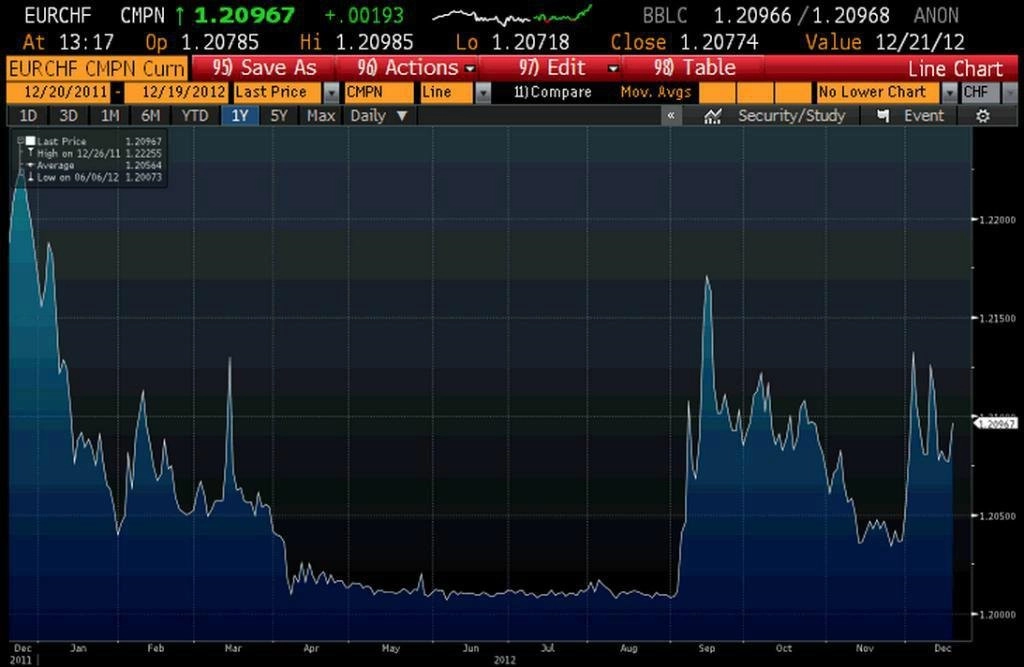Viewport: 1024px width, 667px height.
Task: Click the +.00193 change value
Action: 364,15
